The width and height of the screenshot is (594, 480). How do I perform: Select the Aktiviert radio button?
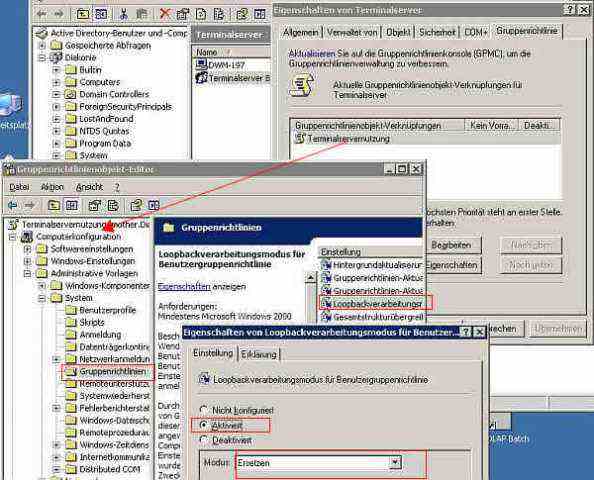click(204, 425)
